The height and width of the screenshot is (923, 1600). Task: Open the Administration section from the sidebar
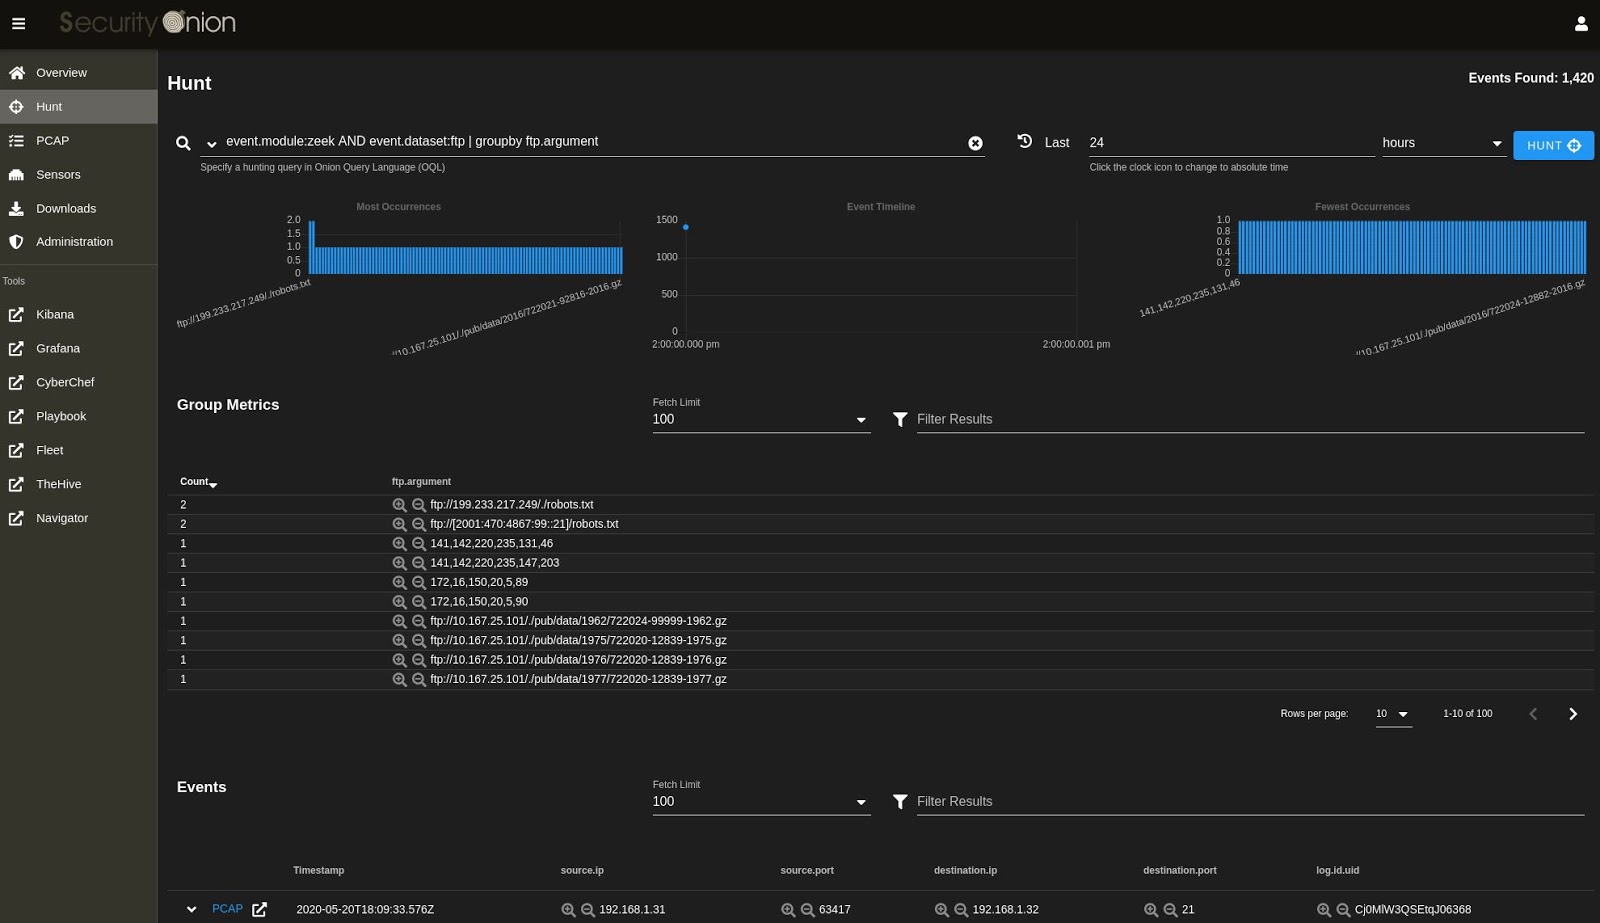74,241
